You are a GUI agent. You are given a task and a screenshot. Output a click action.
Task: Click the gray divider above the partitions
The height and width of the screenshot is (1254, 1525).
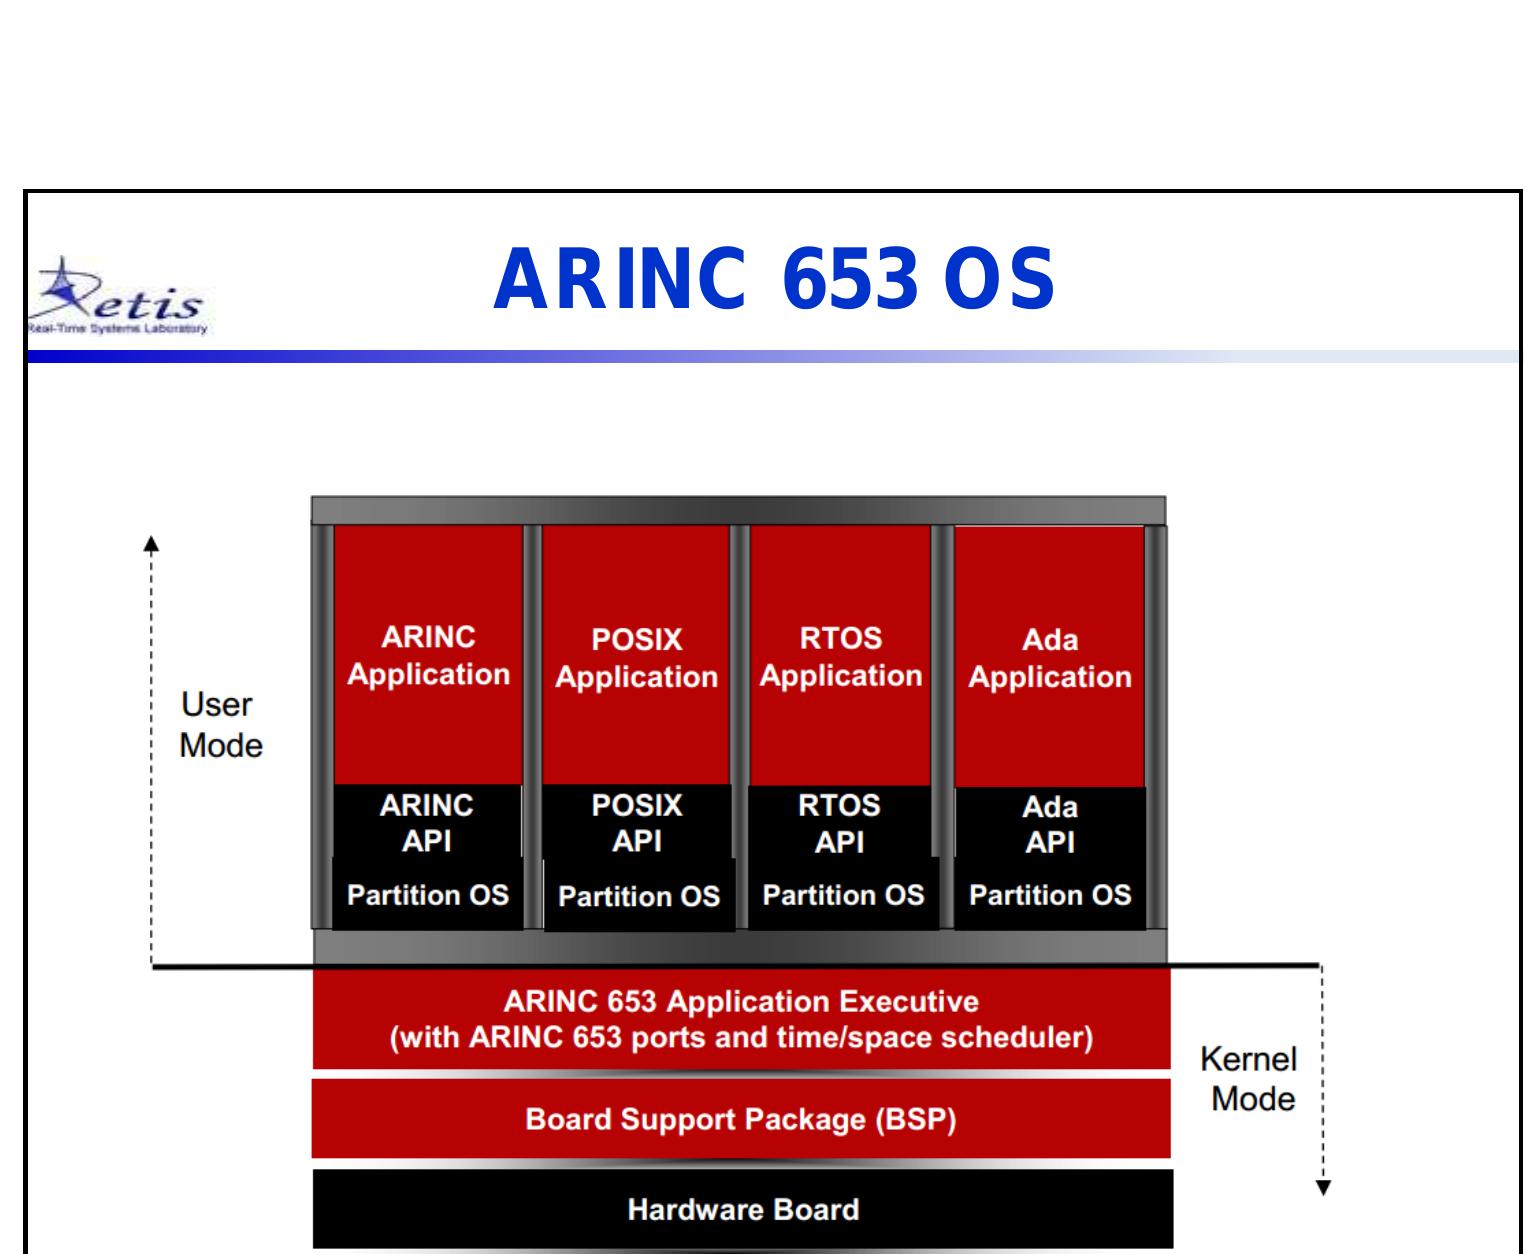[x=740, y=508]
